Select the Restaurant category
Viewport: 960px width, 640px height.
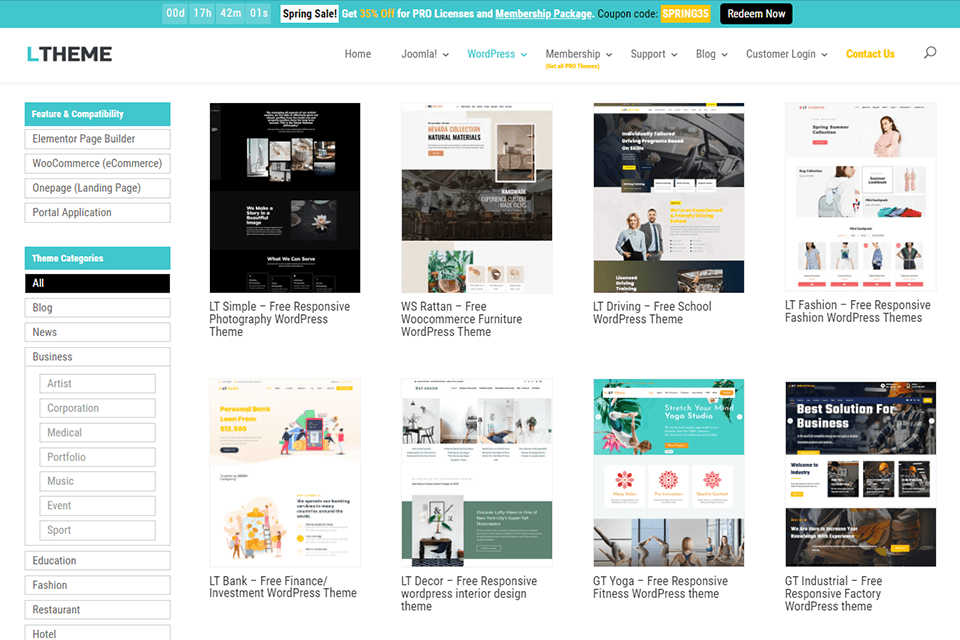click(x=97, y=609)
